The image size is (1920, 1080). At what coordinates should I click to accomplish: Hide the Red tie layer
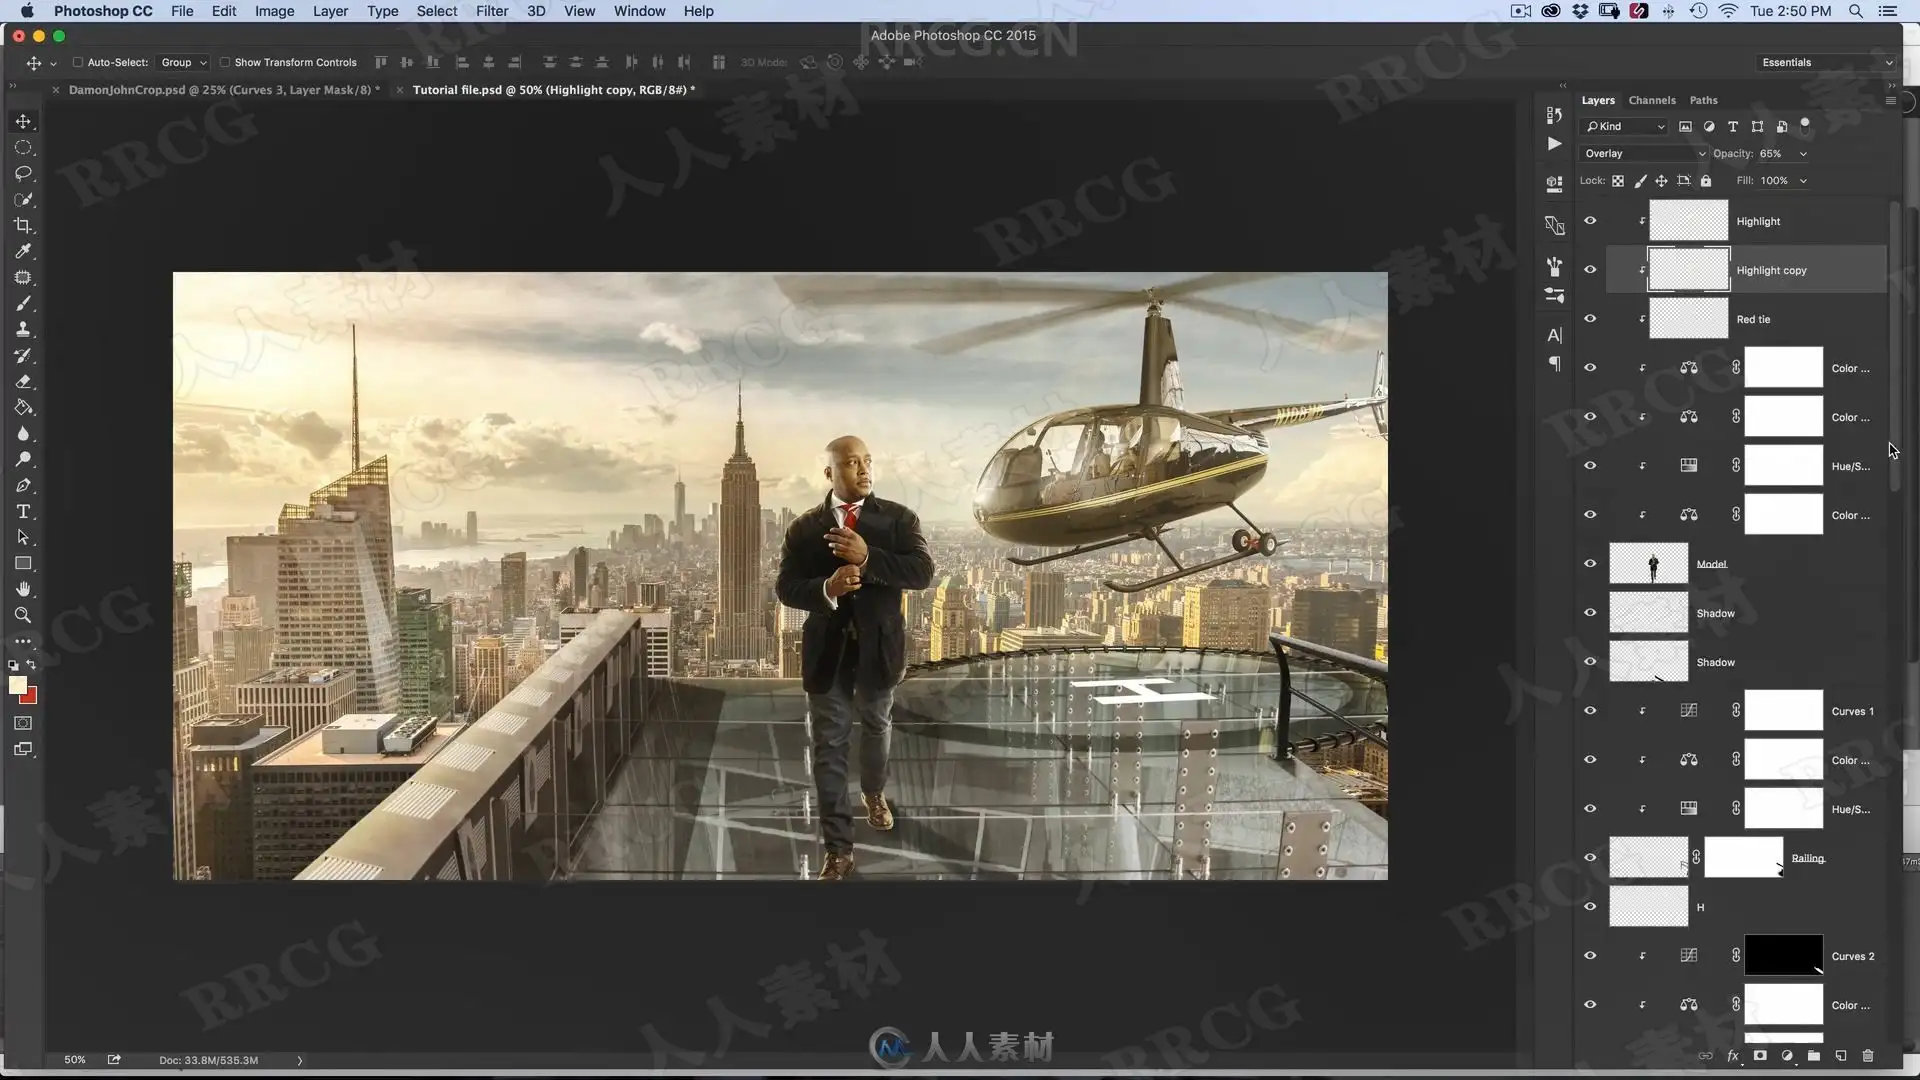[1590, 318]
